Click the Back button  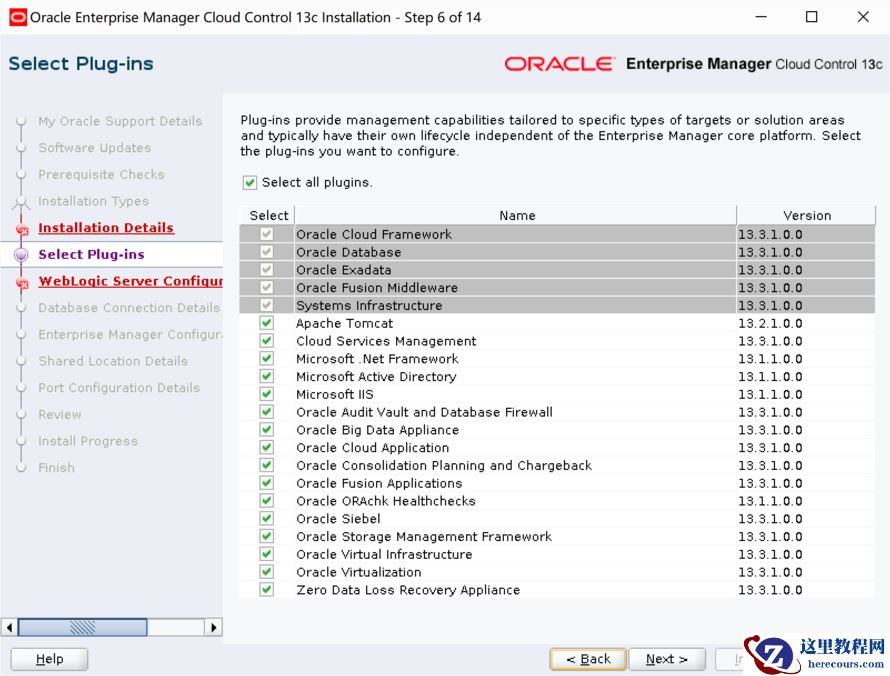click(x=588, y=659)
